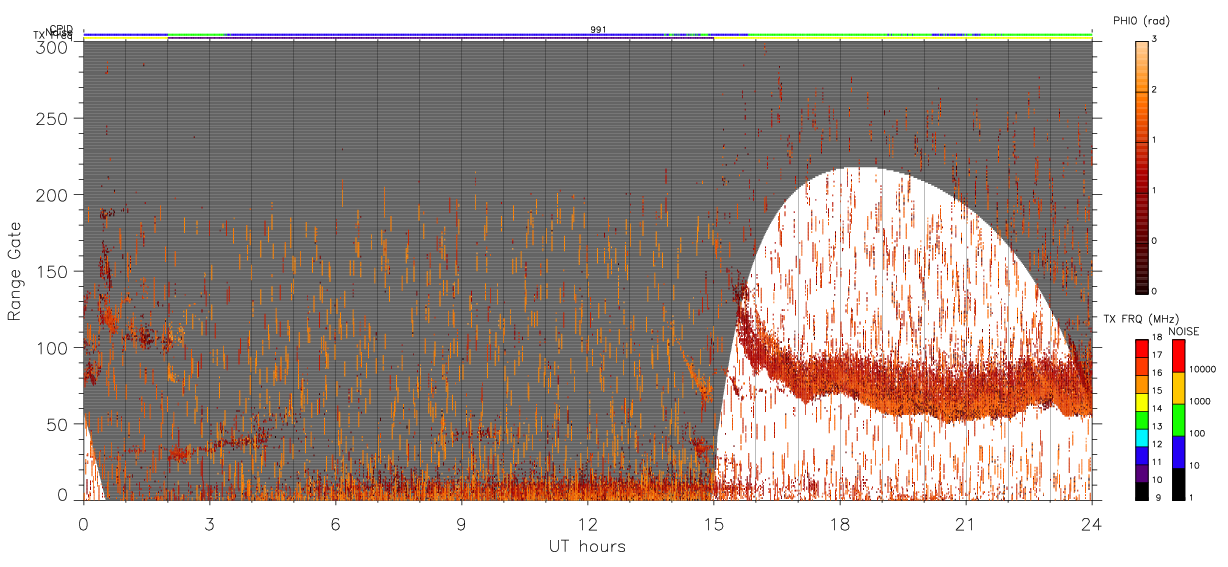Click the 24 tick on UT hours axis
The width and height of the screenshot is (1228, 567).
(x=1092, y=523)
